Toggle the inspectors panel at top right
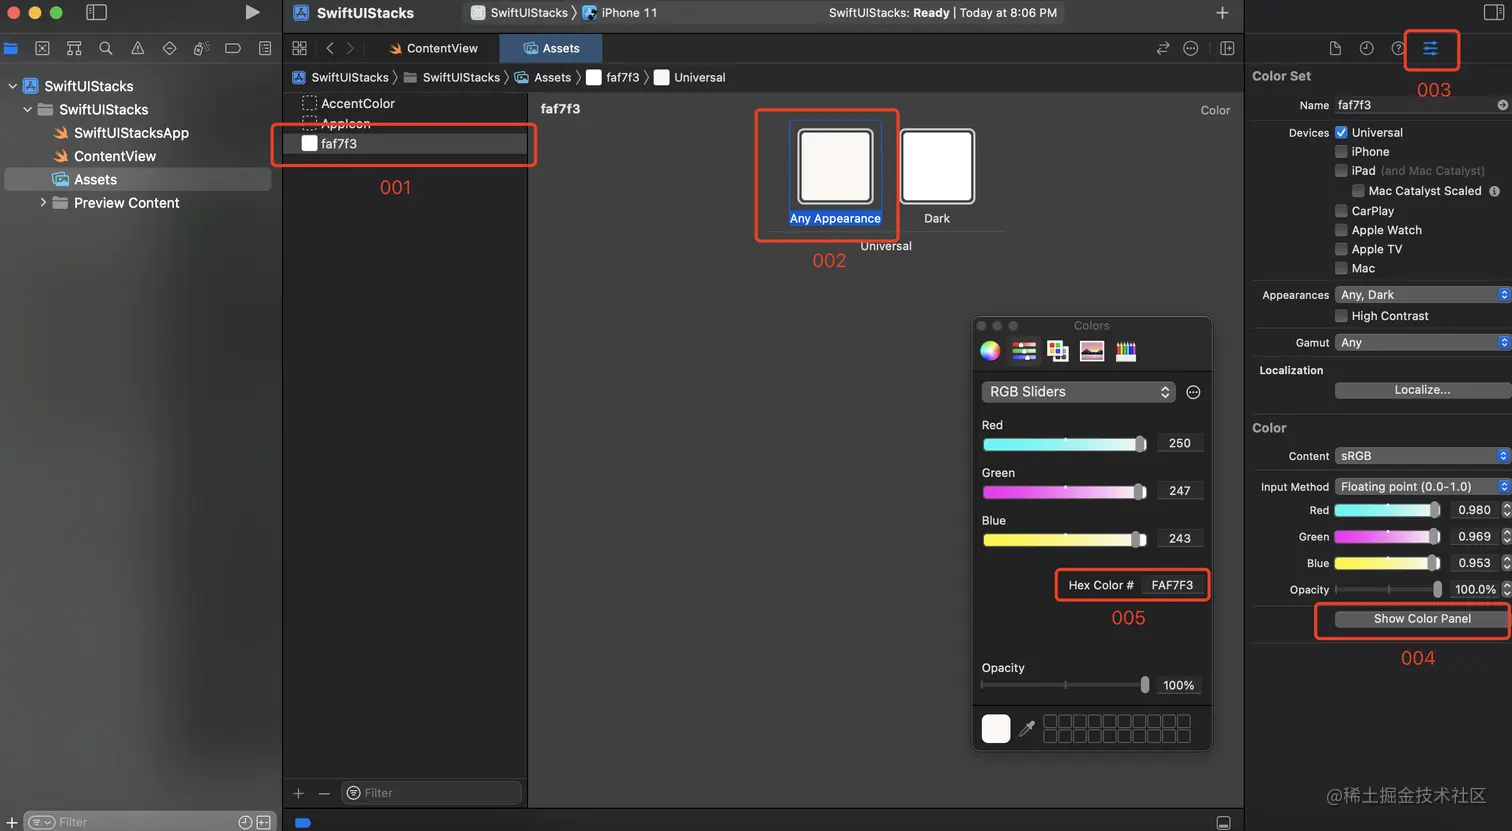The image size is (1512, 831). 1493,12
